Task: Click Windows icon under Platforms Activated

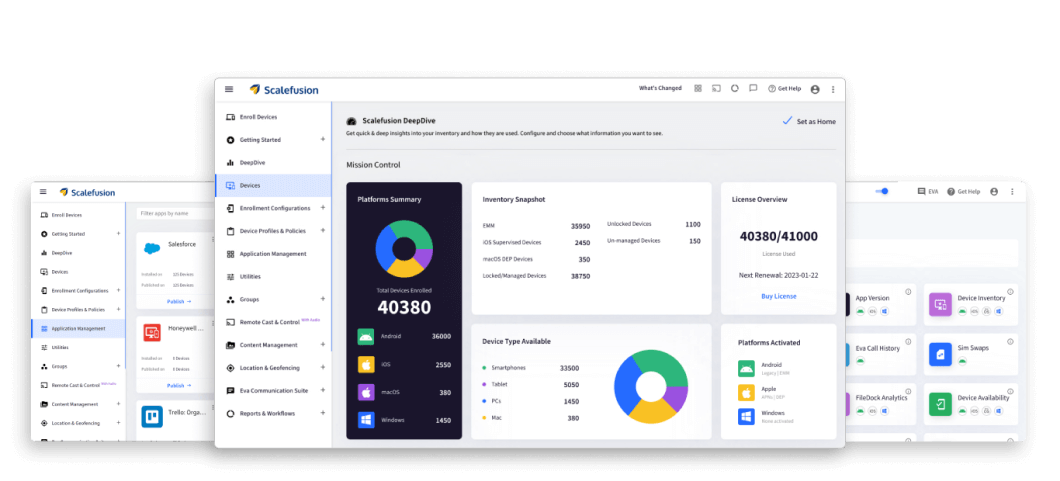Action: point(746,416)
